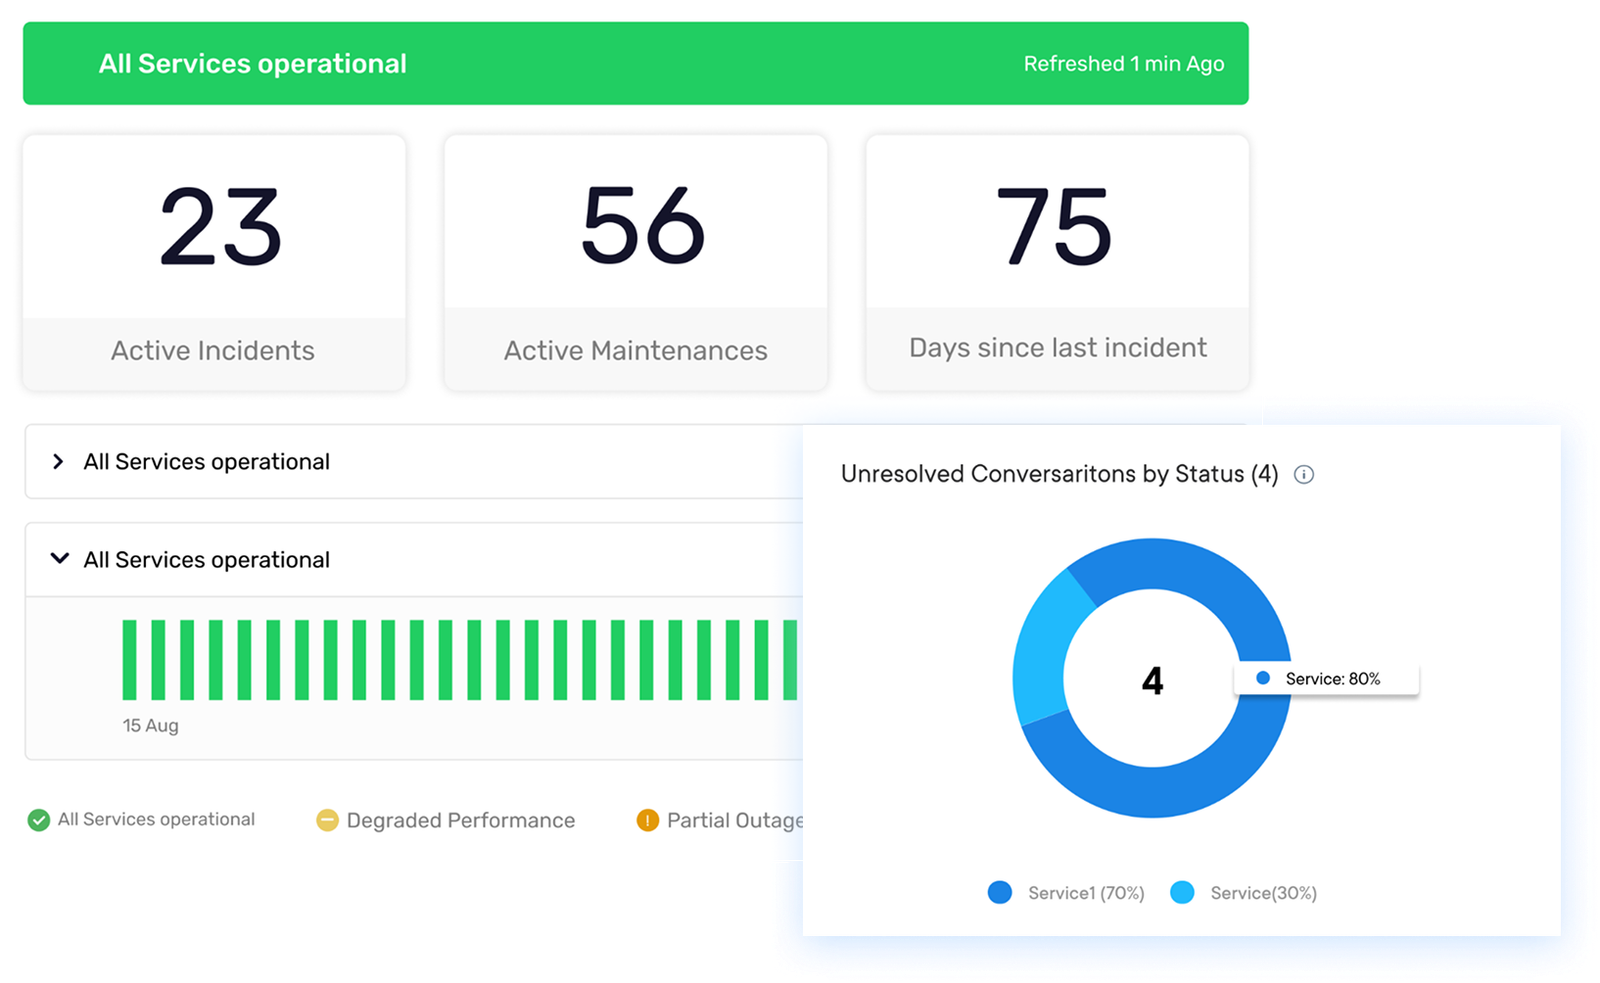This screenshot has height=983, width=1600.
Task: Open the Active Incidents card
Action: tap(214, 262)
